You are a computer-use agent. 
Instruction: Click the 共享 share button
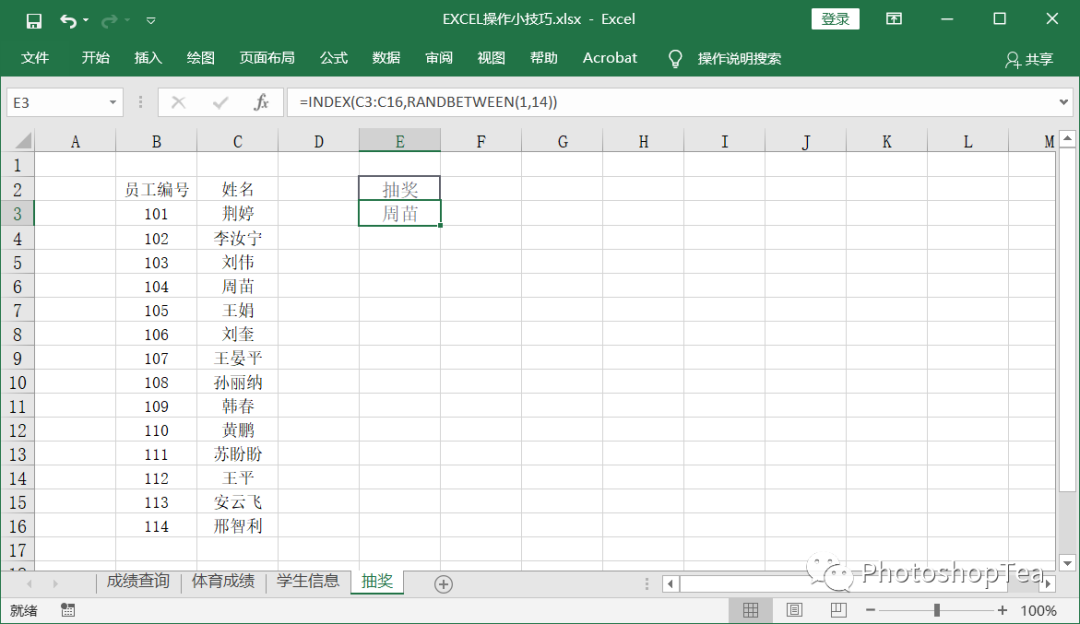click(1029, 59)
